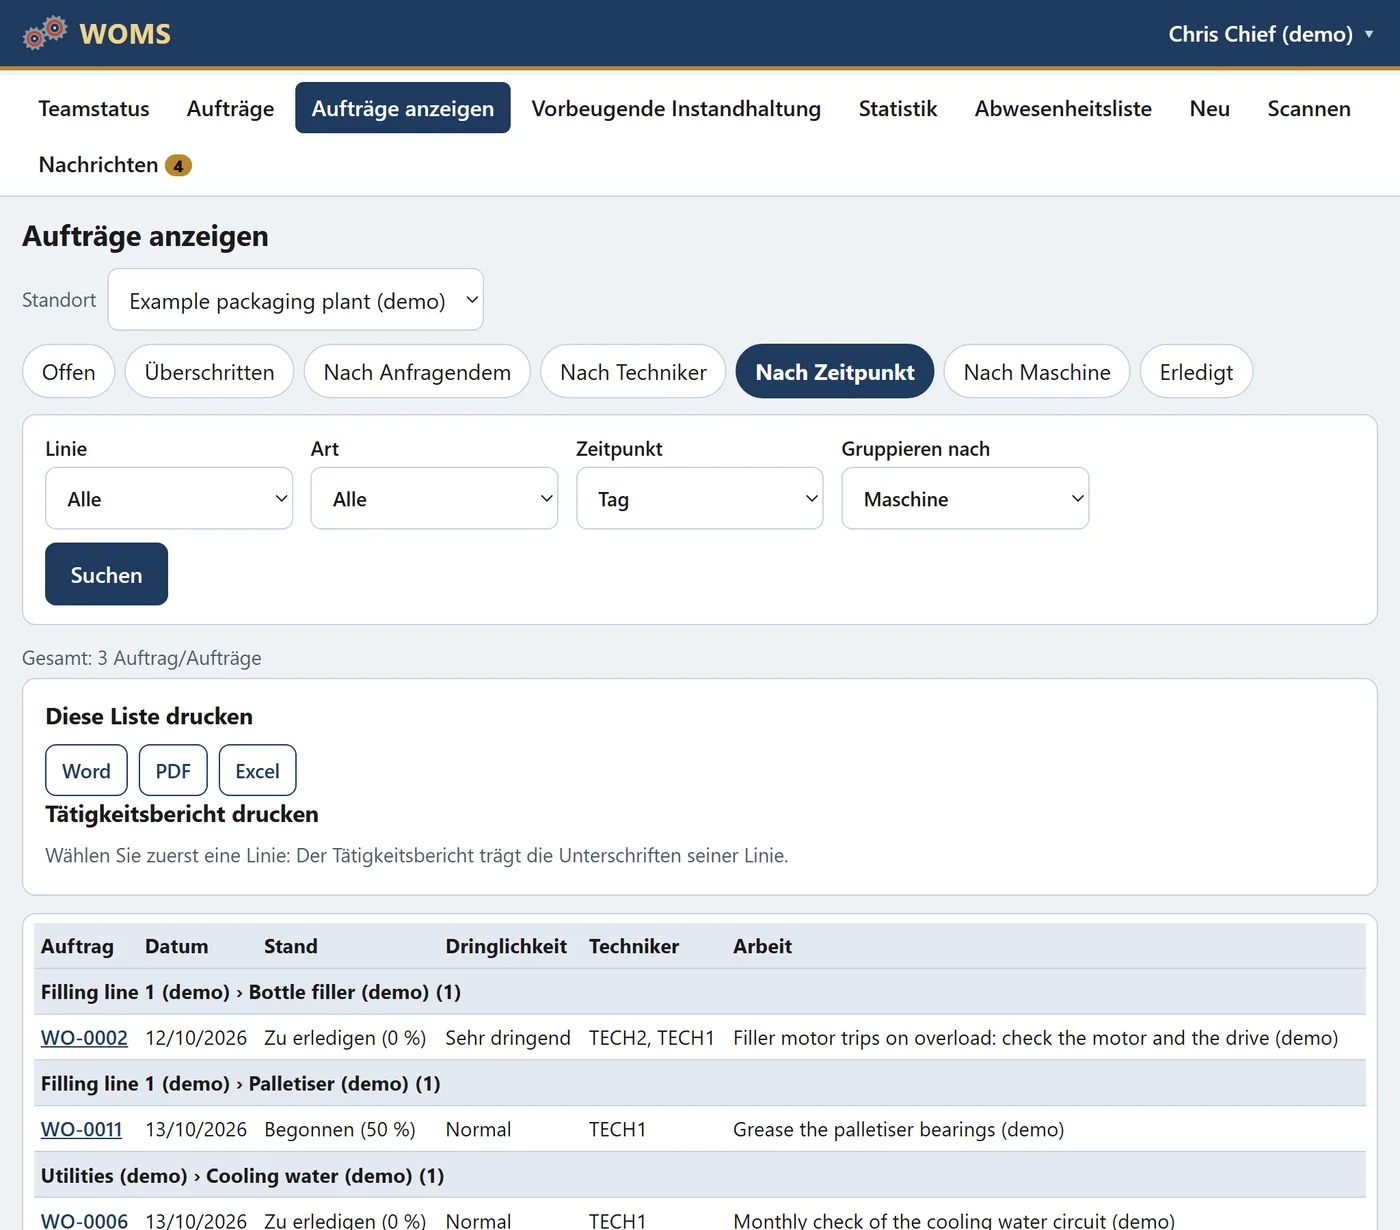
Task: Open the Scannen page
Action: (1309, 108)
